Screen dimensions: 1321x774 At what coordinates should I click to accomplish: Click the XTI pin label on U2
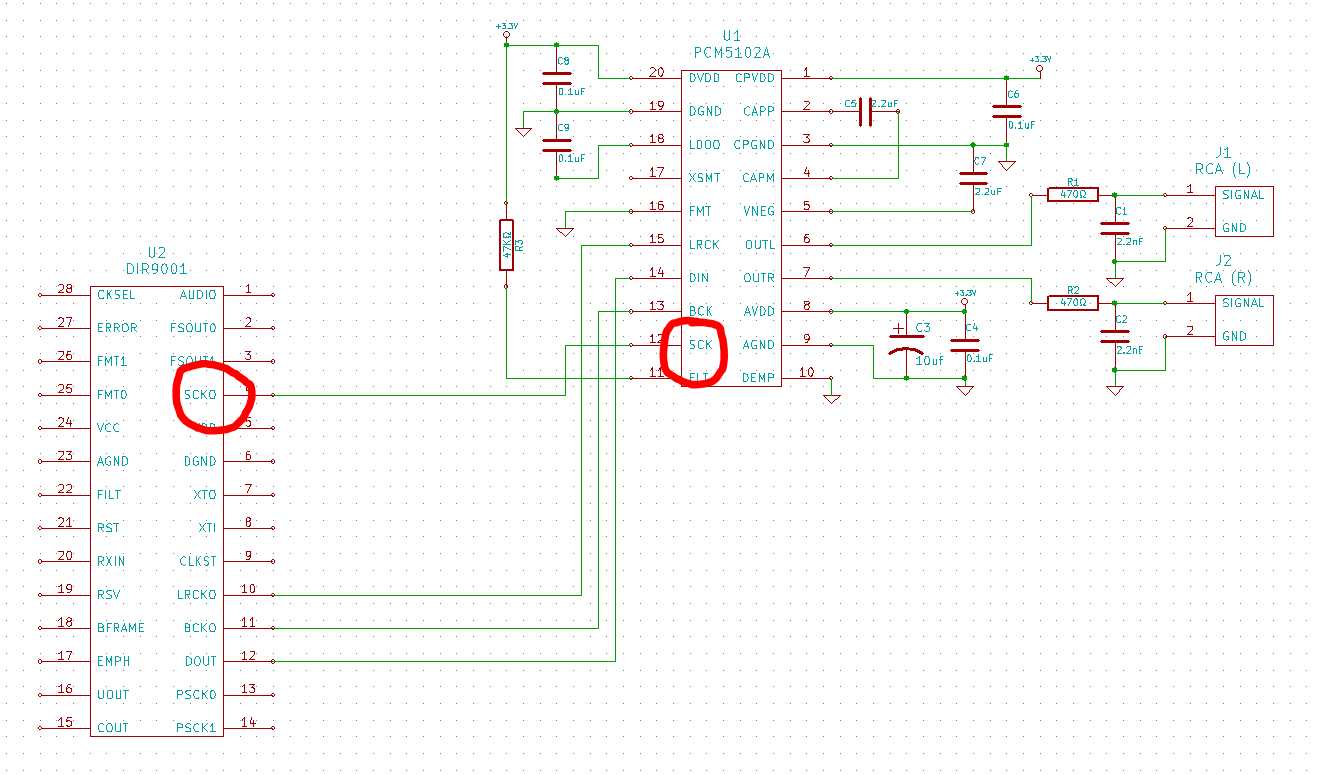pyautogui.click(x=205, y=528)
